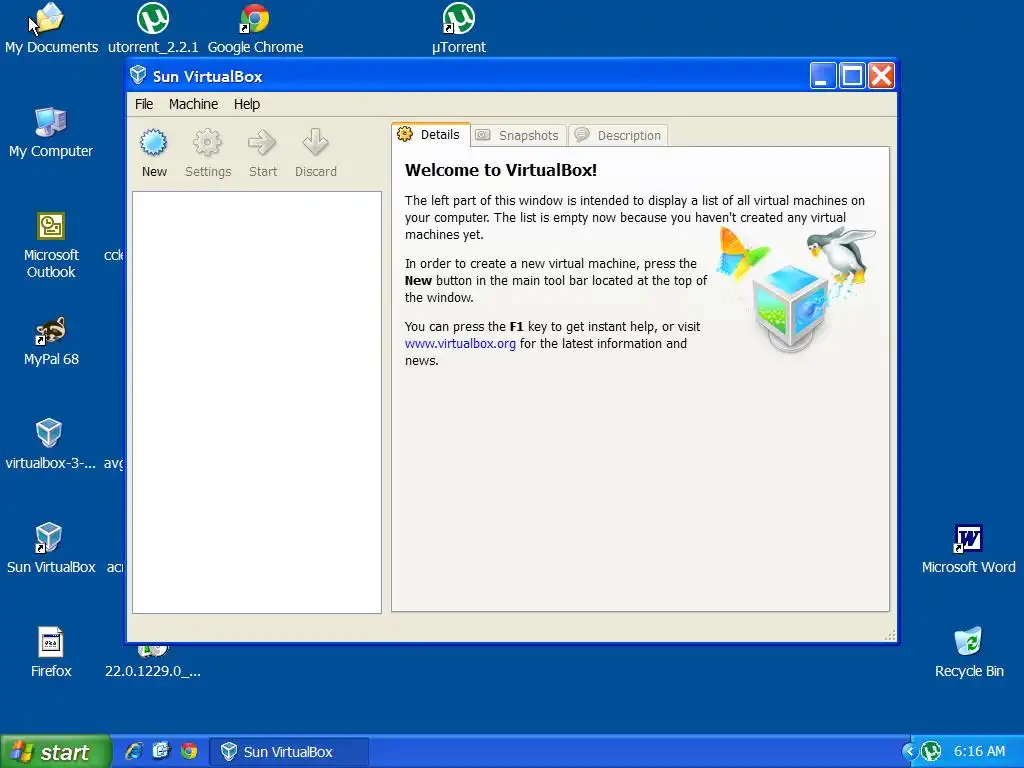Expand hidden system tray icons arrow

[909, 752]
